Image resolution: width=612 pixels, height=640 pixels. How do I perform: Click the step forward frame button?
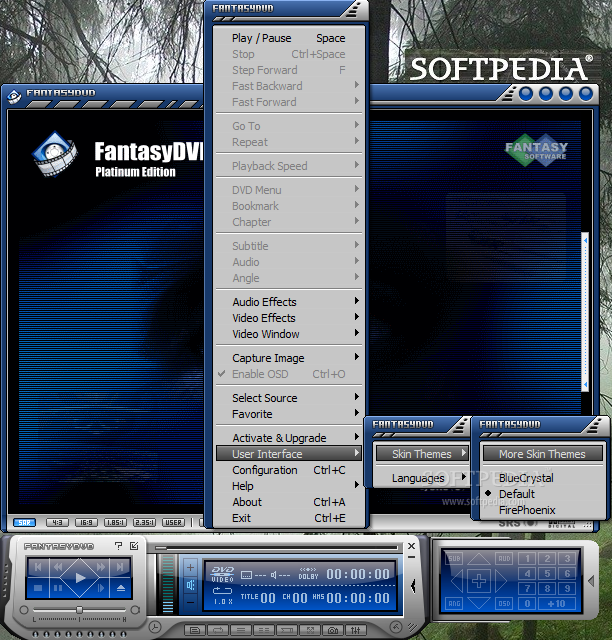(x=101, y=588)
